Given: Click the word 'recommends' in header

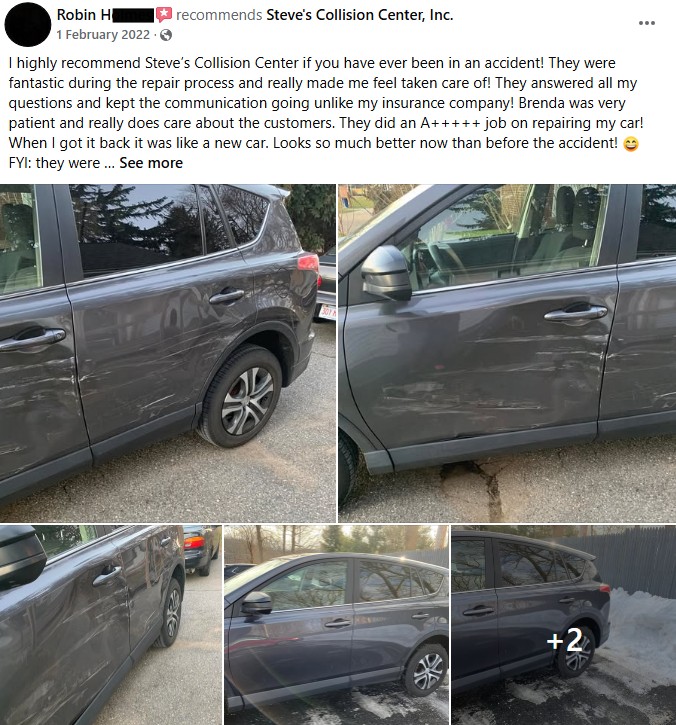Looking at the screenshot, I should [219, 15].
